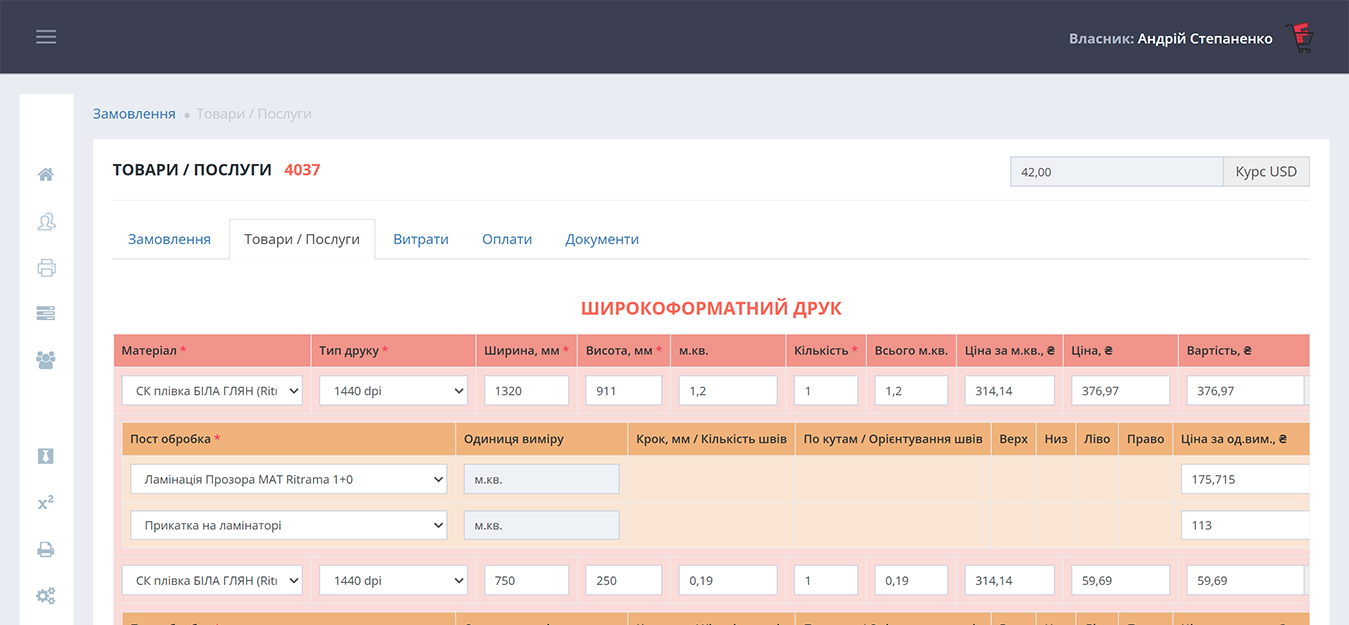
Task: Open the people group icon in the sidebar
Action: pos(46,359)
